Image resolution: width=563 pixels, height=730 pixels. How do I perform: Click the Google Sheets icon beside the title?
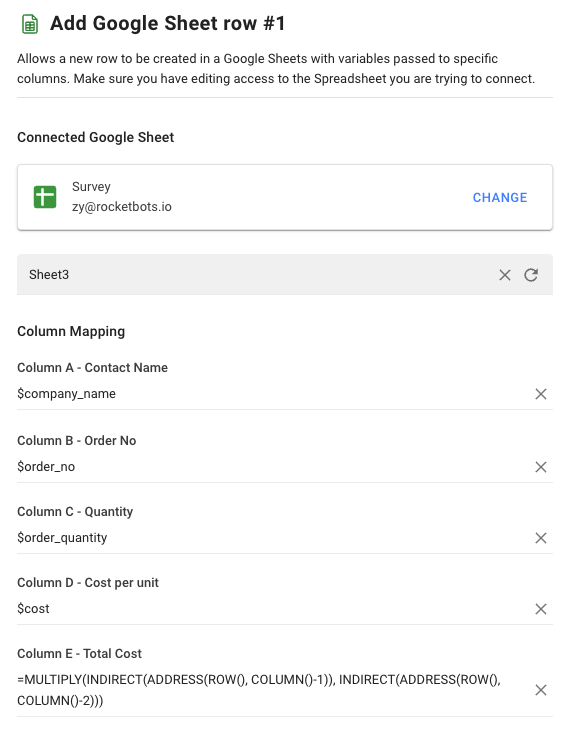pos(30,24)
